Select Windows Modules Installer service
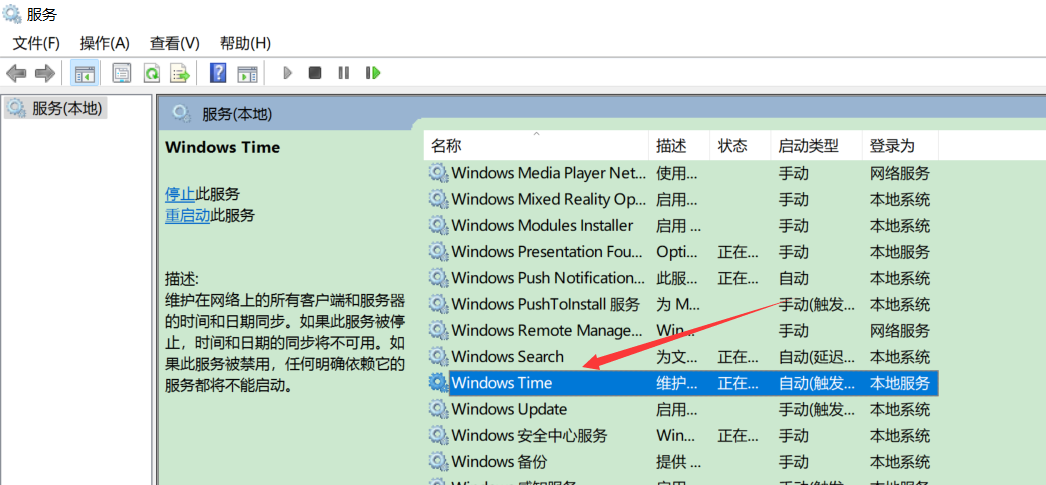 tap(681, 225)
